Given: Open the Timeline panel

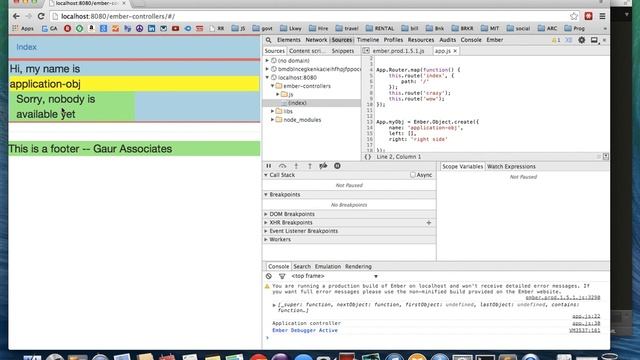Looking at the screenshot, I should point(368,40).
